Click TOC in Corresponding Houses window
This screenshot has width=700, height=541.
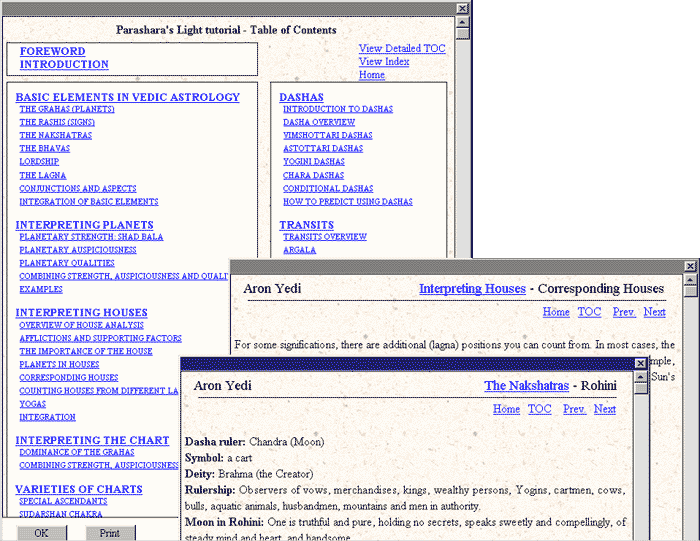point(589,312)
